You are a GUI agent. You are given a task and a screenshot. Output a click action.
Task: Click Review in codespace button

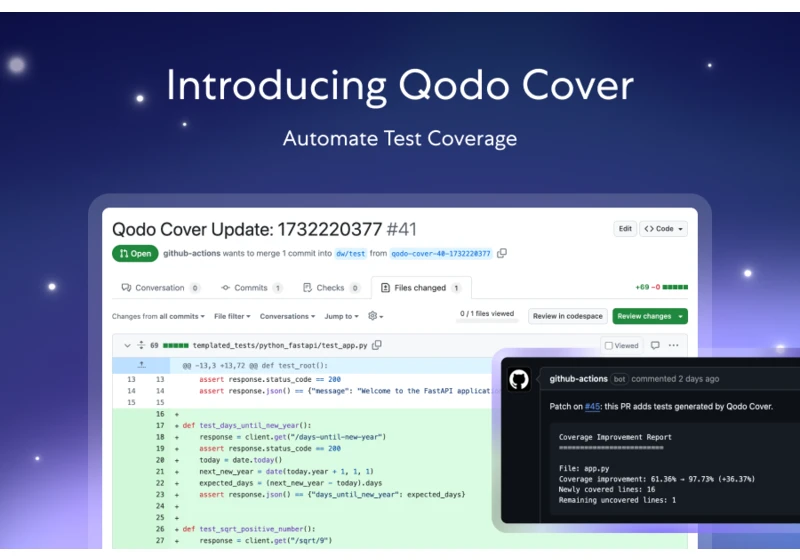click(x=567, y=316)
